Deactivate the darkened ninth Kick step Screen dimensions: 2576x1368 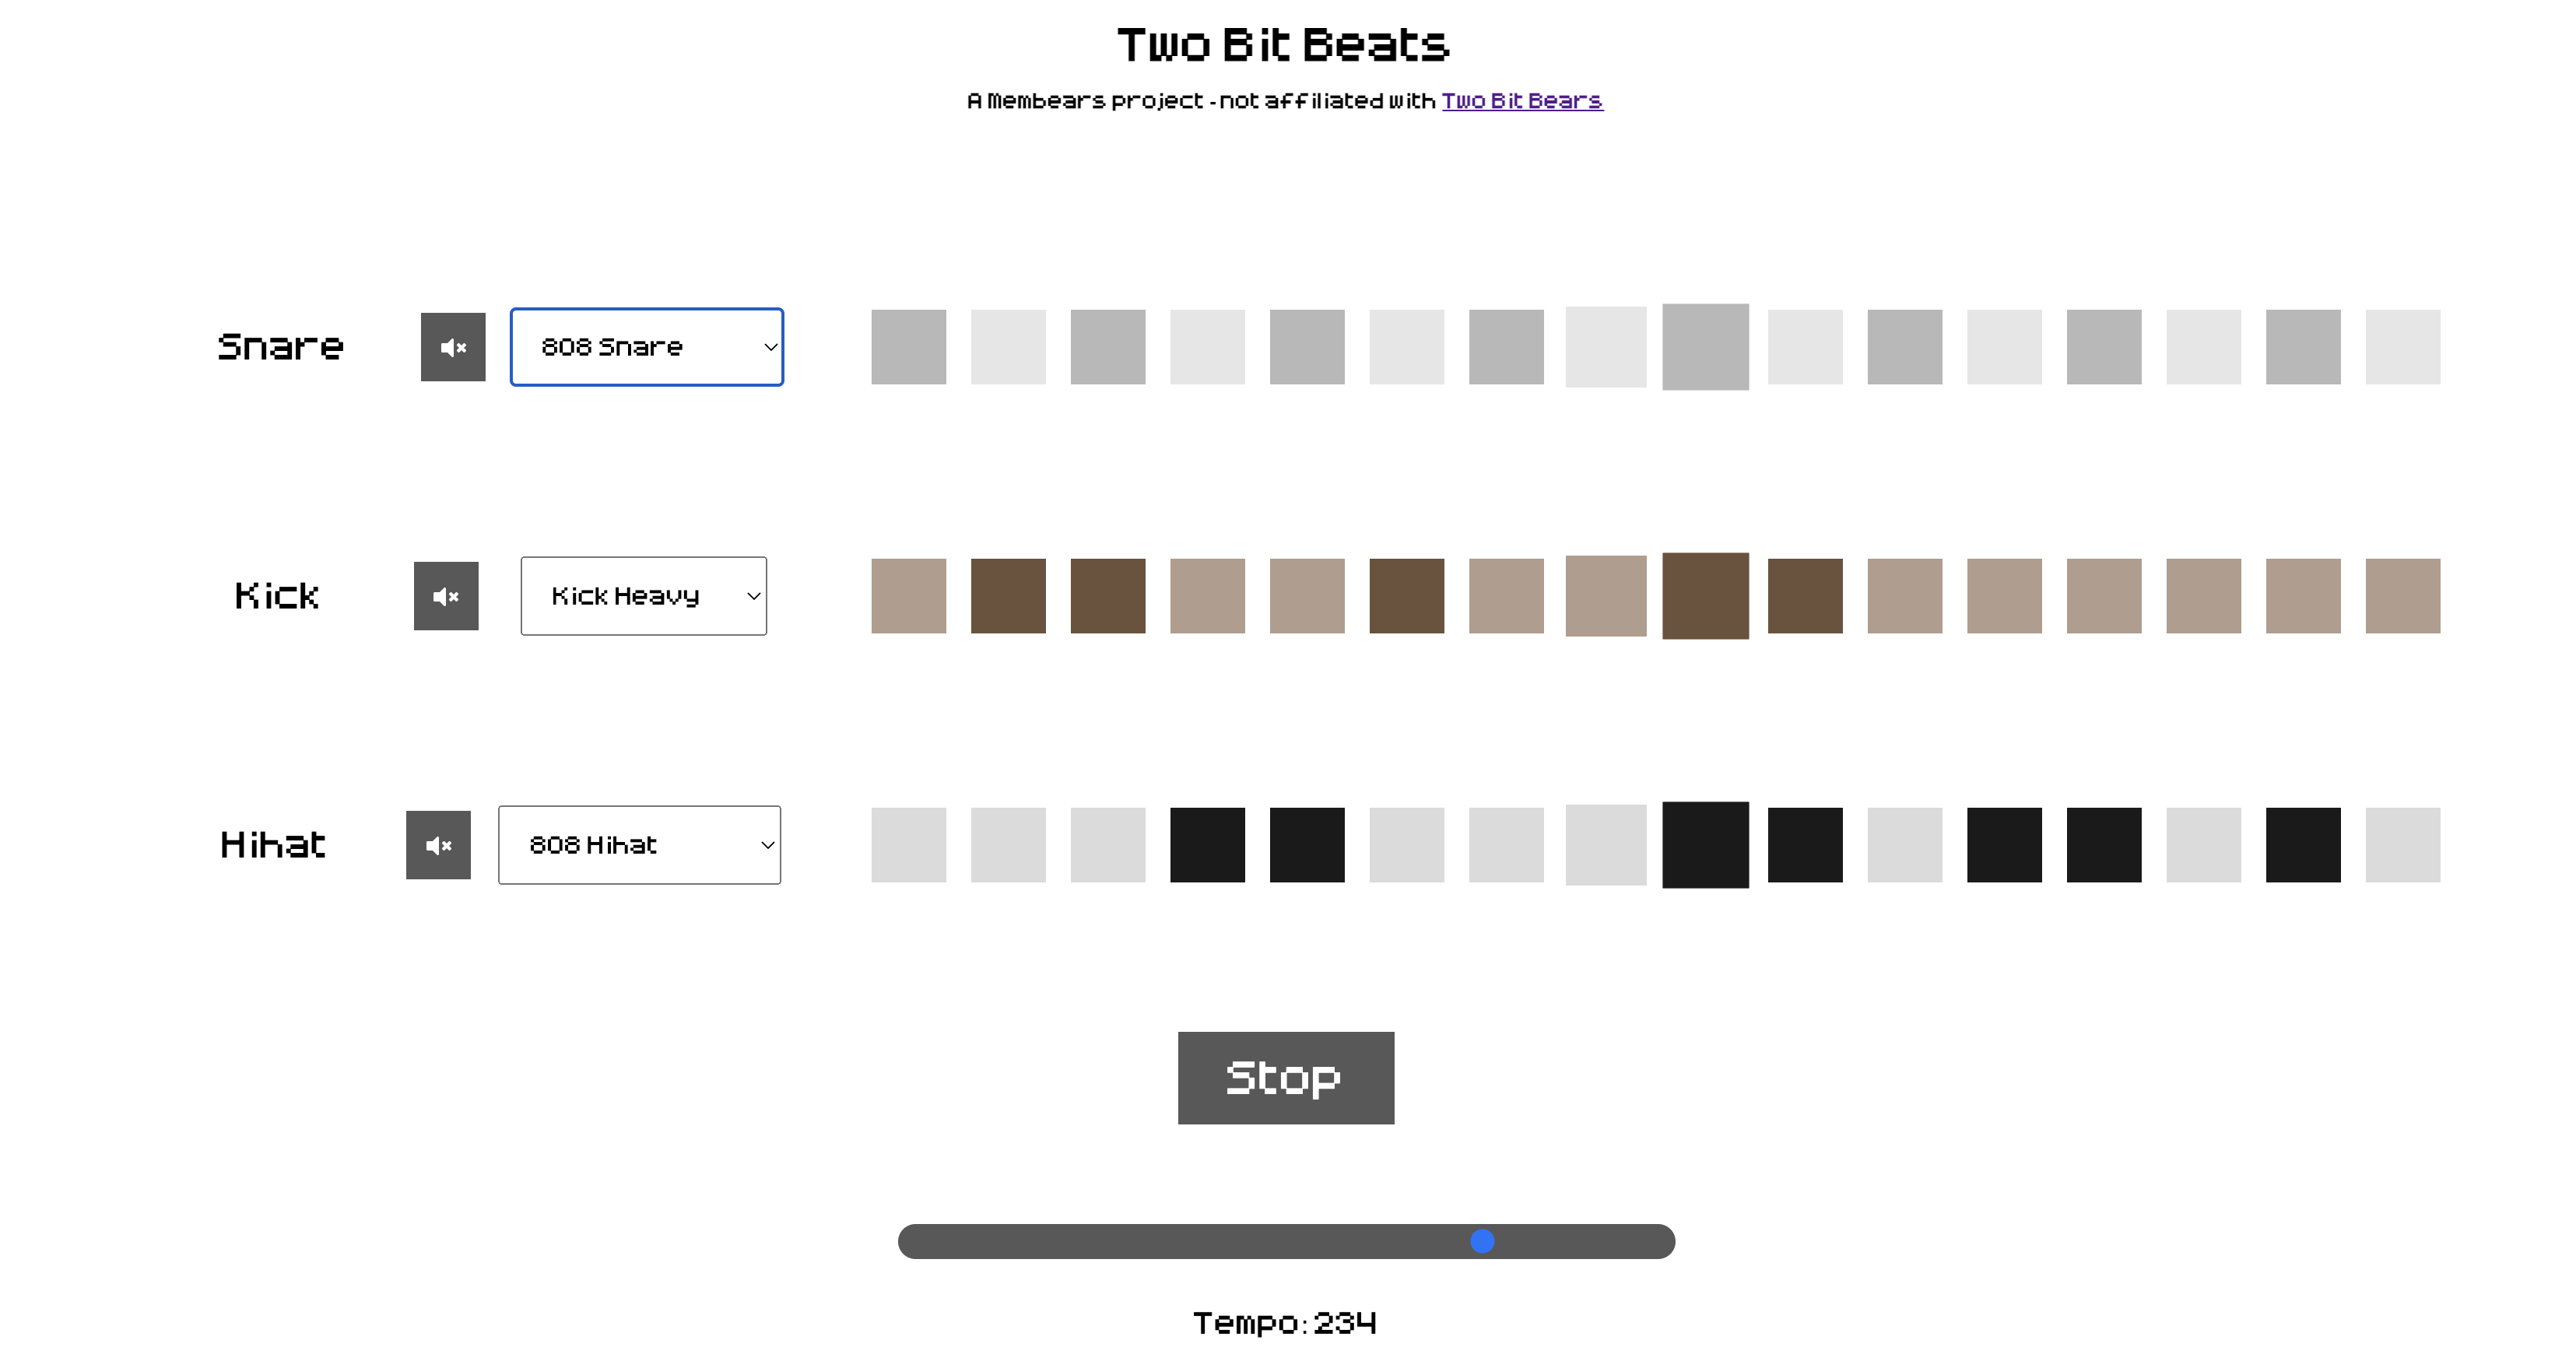[x=1705, y=595]
